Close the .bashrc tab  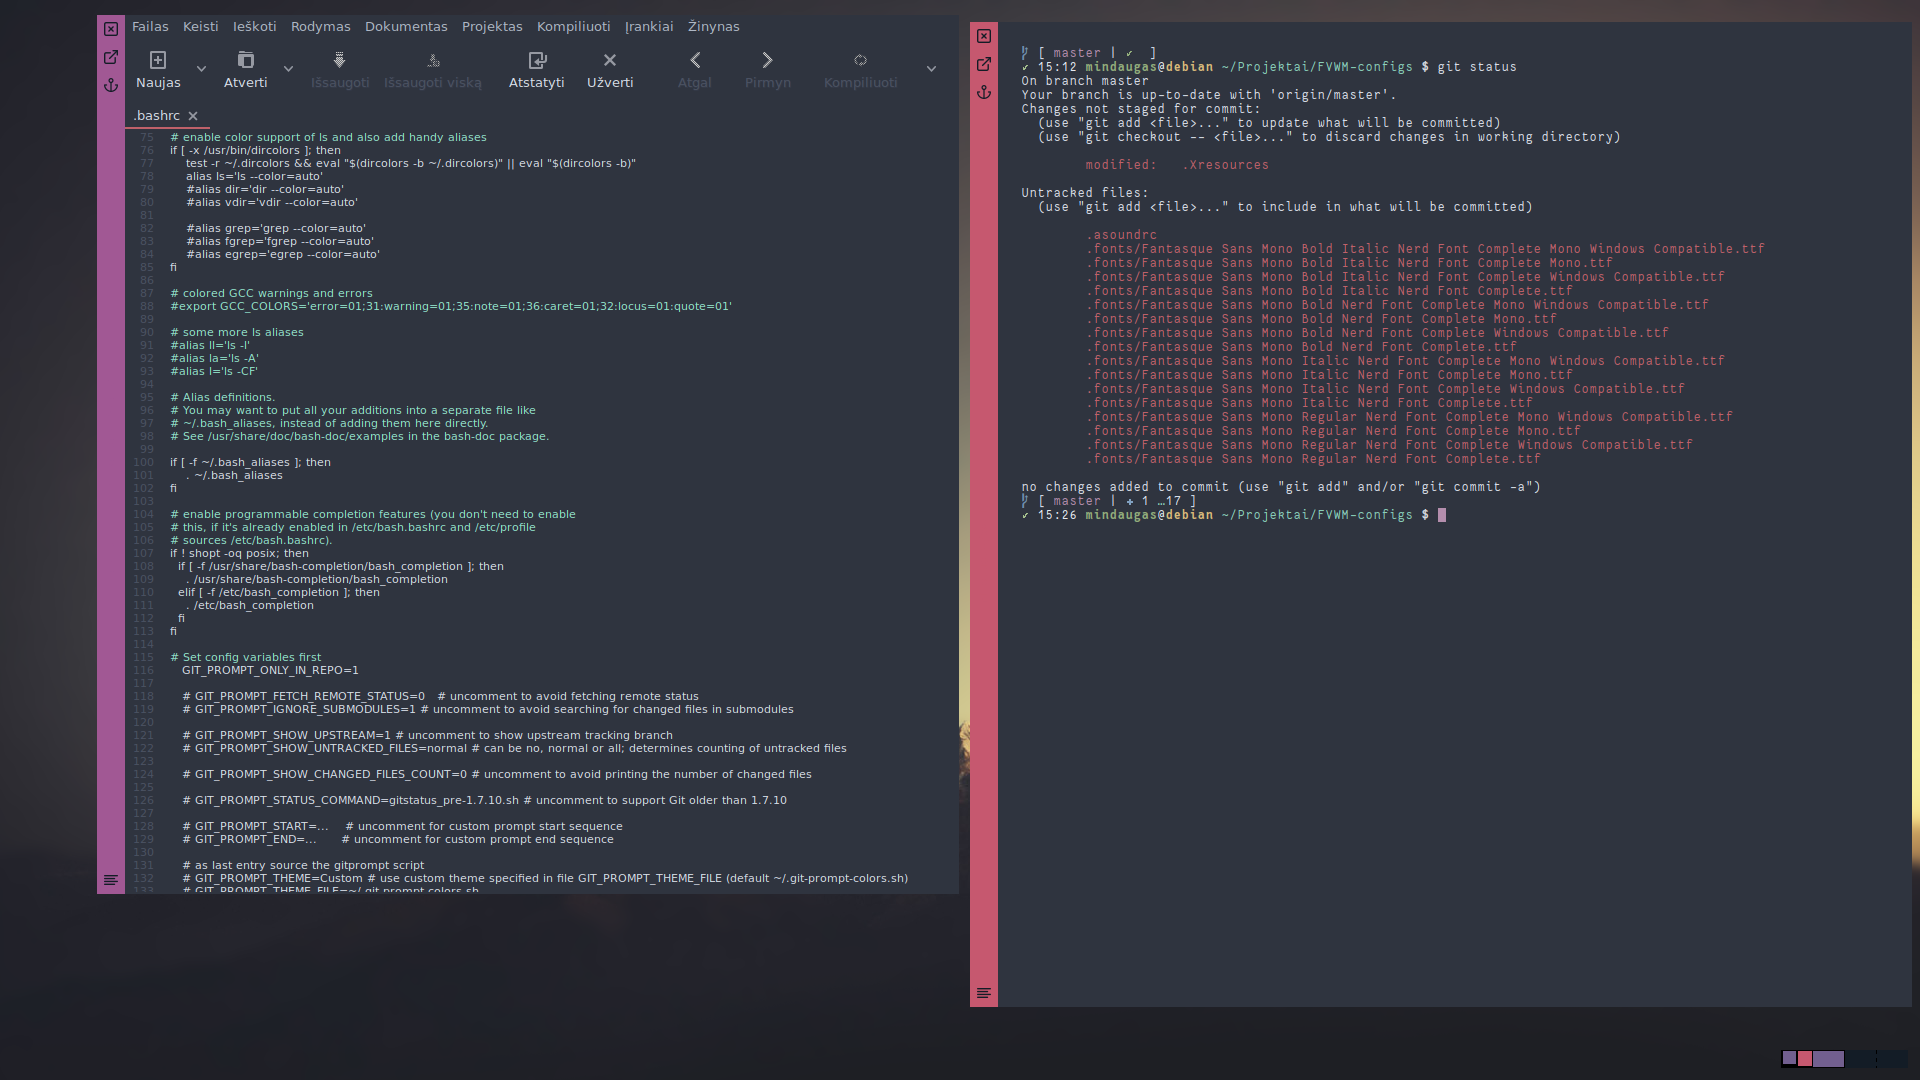tap(193, 116)
